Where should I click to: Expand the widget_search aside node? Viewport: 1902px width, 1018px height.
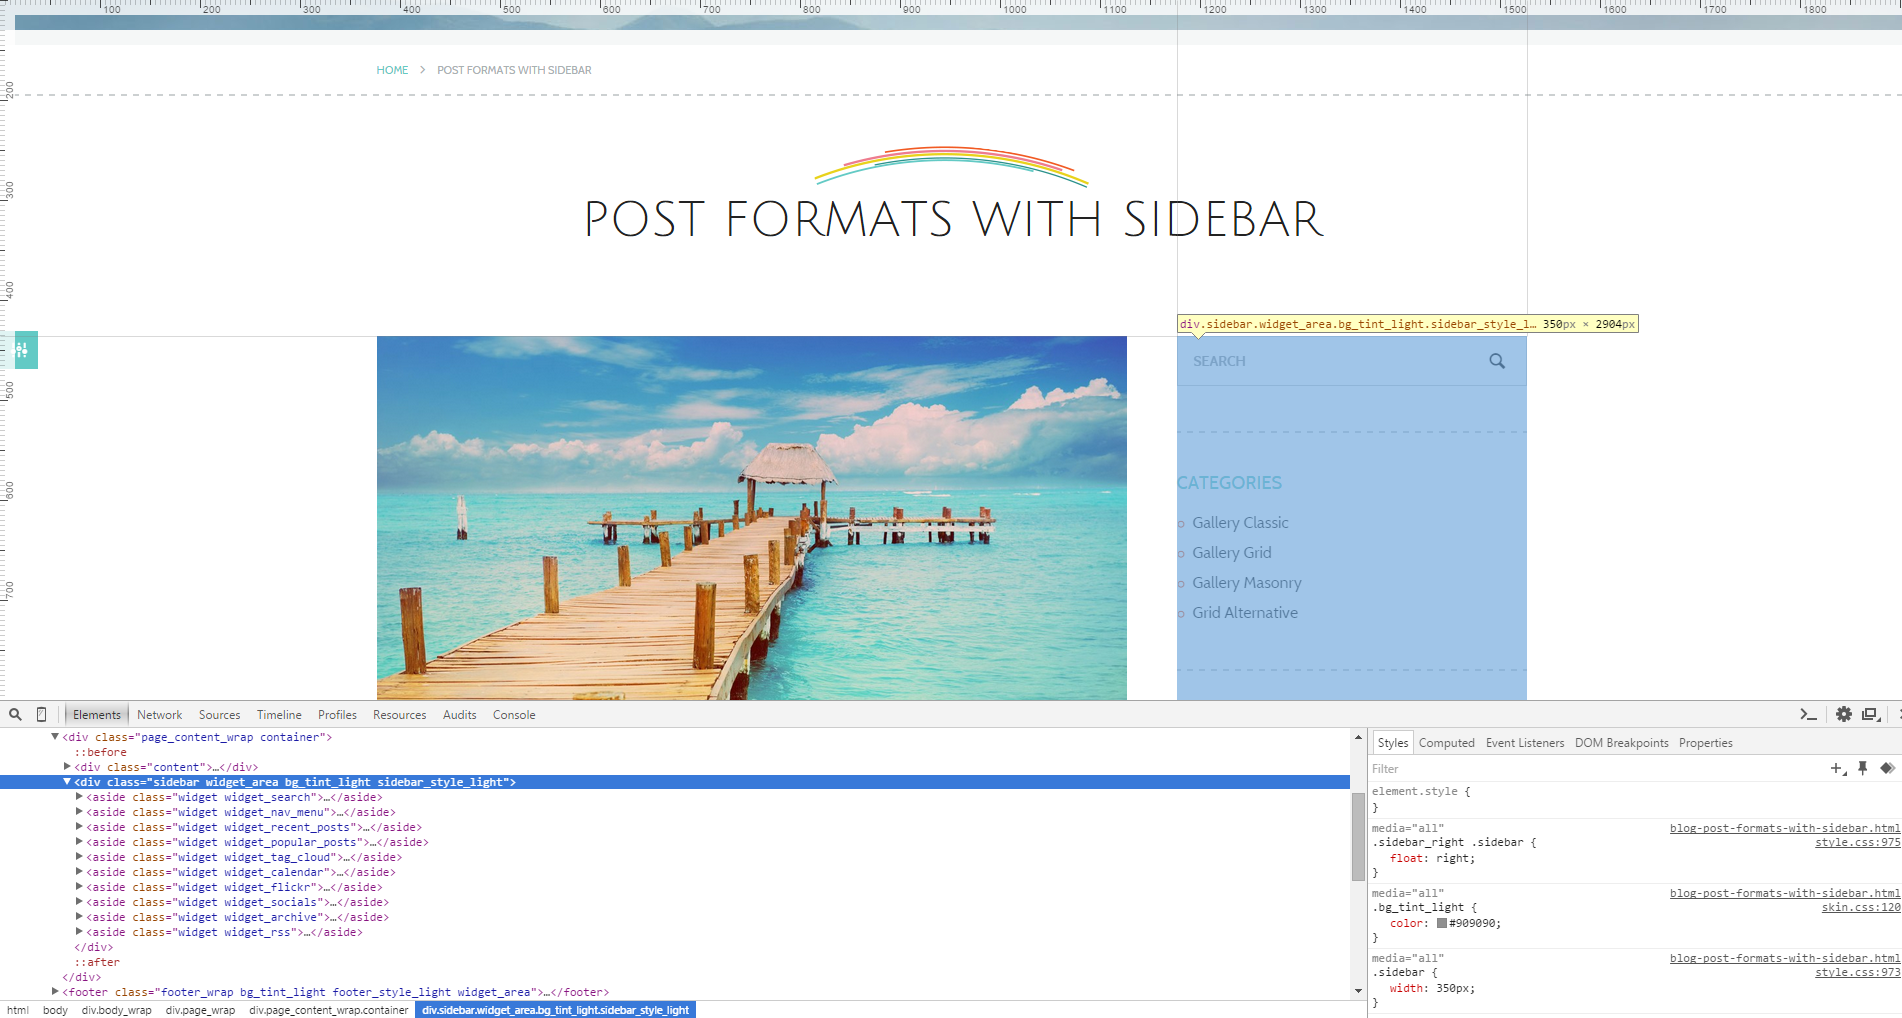[79, 797]
